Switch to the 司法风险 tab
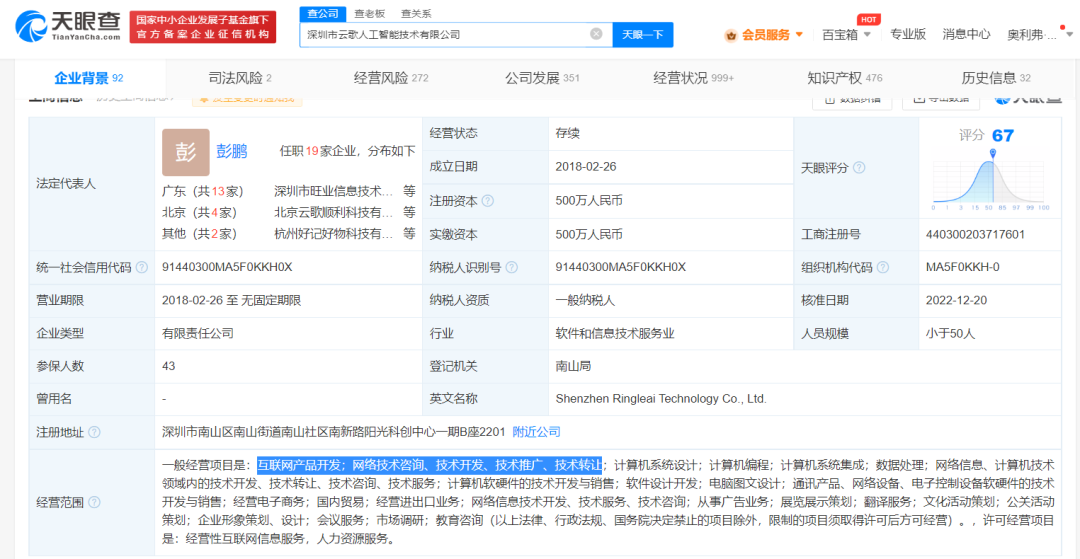This screenshot has width=1080, height=559. [239, 78]
